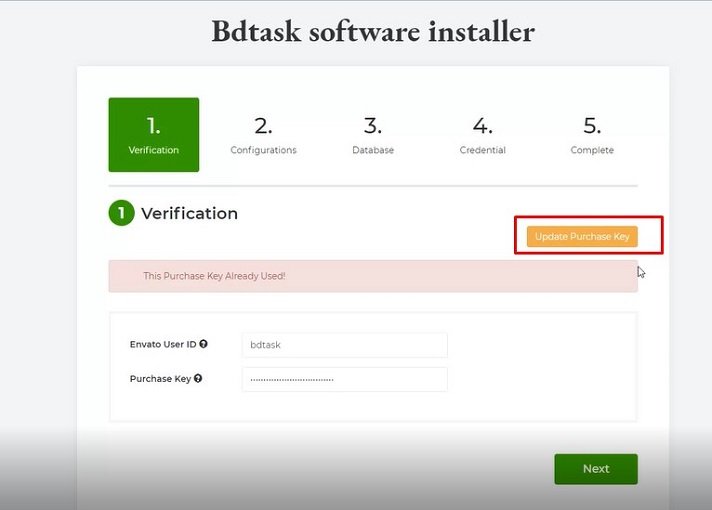The image size is (712, 510).
Task: Click the green Next button
Action: pos(596,468)
